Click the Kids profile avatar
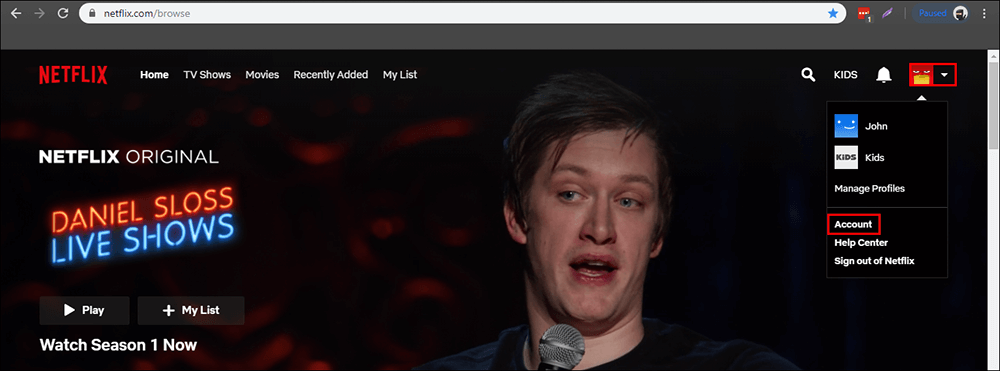1000x371 pixels. coord(846,157)
